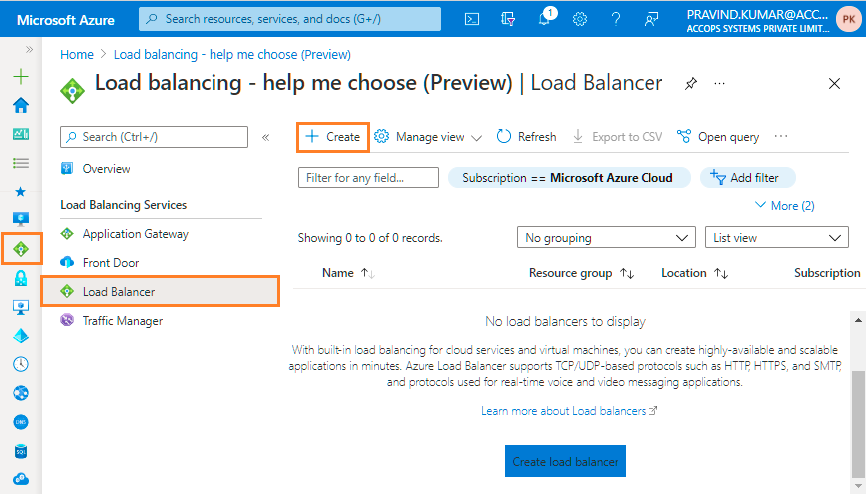Click the green plus Create a resource icon
This screenshot has width=866, height=494.
(x=21, y=76)
